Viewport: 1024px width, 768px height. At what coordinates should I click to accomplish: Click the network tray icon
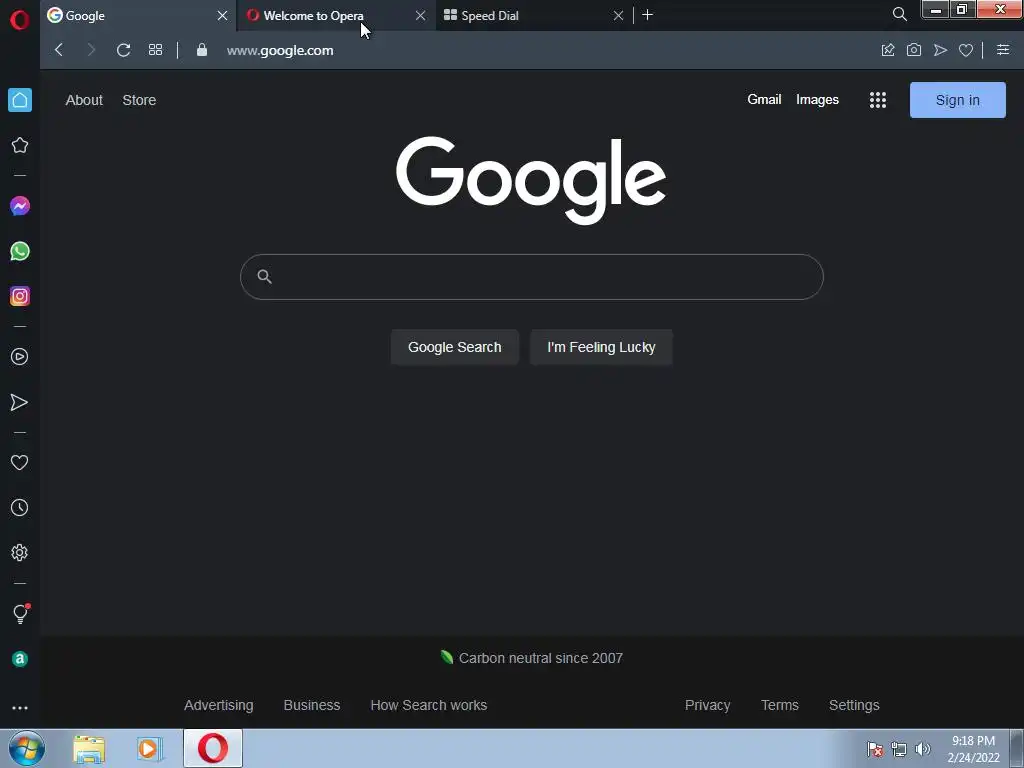point(899,749)
